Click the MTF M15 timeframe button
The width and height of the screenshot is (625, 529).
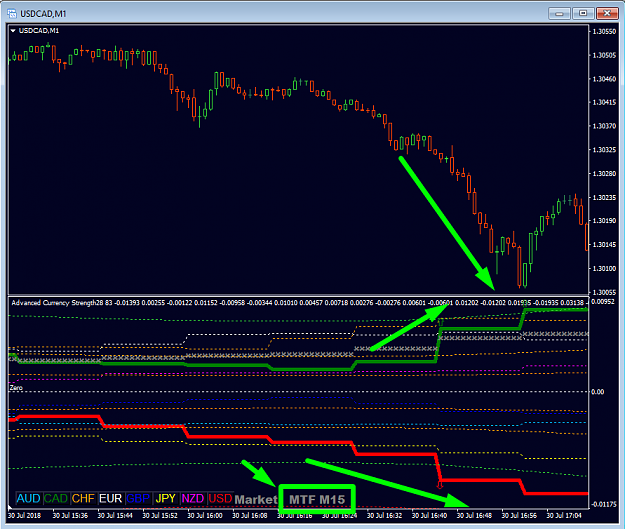pyautogui.click(x=317, y=499)
